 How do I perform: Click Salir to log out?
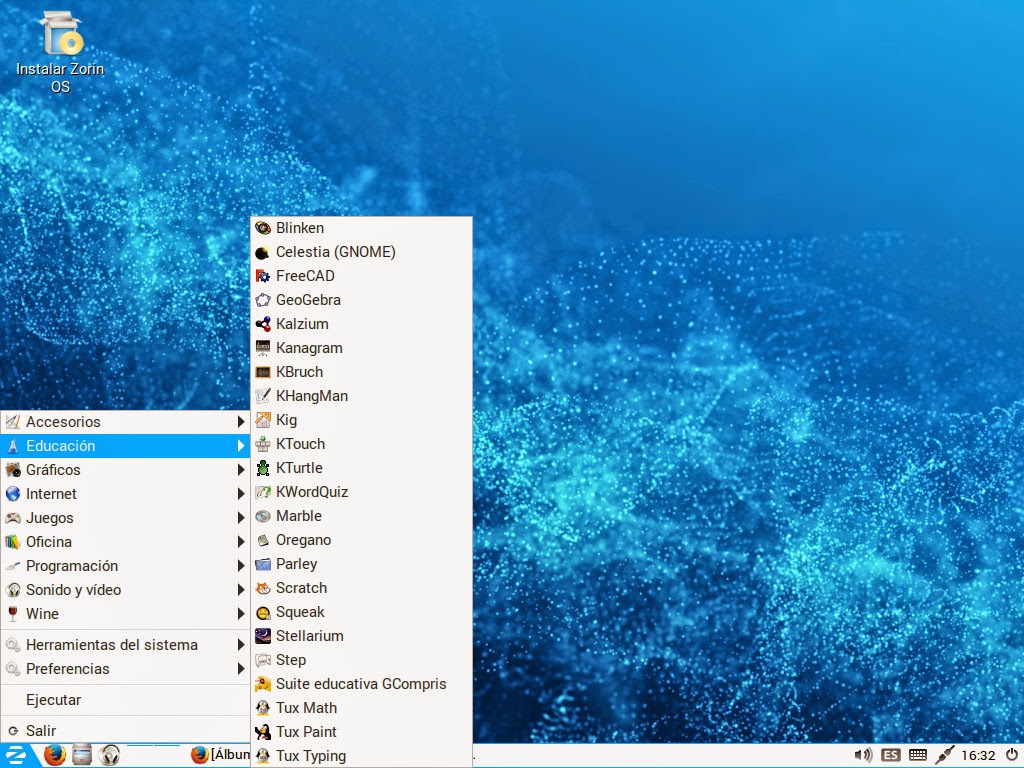(40, 731)
